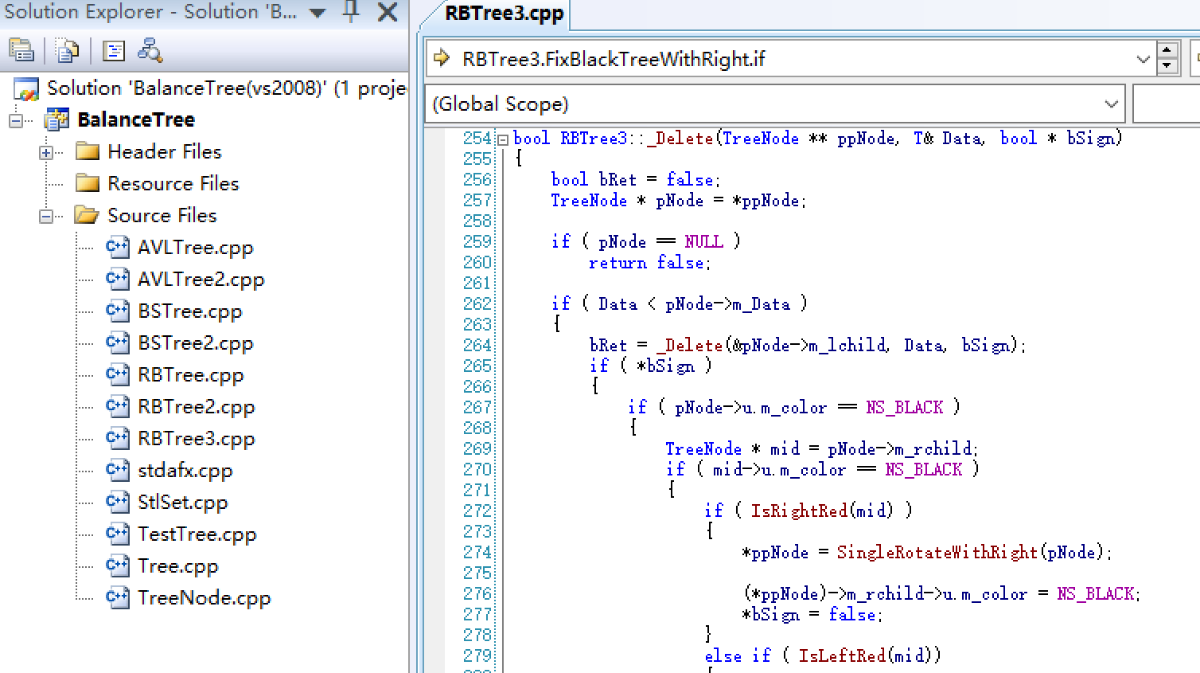
Task: Switch to the RBTree3.cpp editor tab
Action: click(505, 14)
